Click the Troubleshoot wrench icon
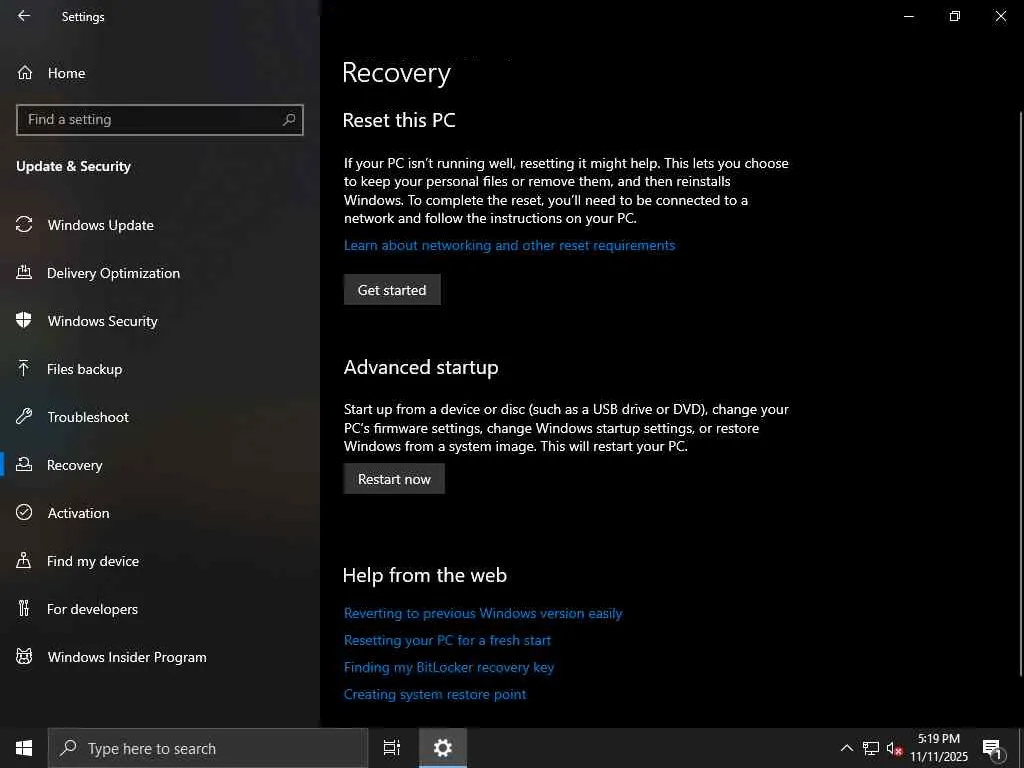 24,416
